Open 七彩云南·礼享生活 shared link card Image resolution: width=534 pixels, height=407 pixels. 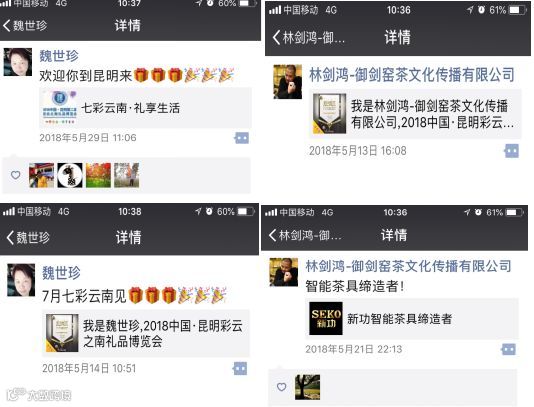(x=146, y=108)
